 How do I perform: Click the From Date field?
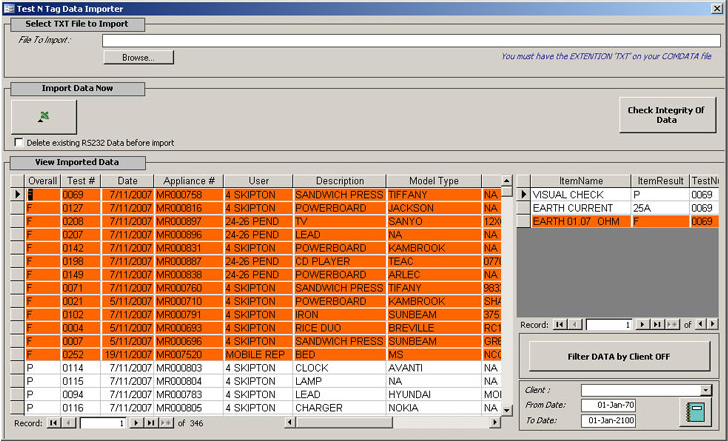(608, 405)
